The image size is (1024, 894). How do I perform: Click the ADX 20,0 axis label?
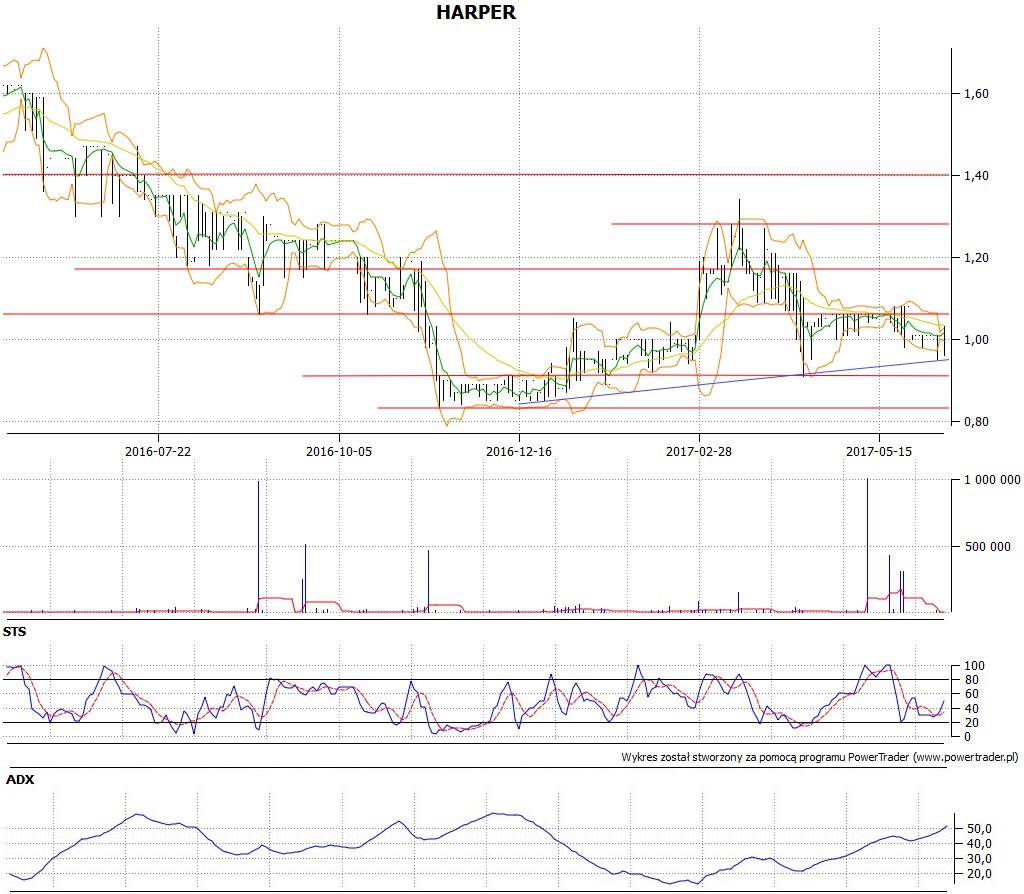pos(979,874)
